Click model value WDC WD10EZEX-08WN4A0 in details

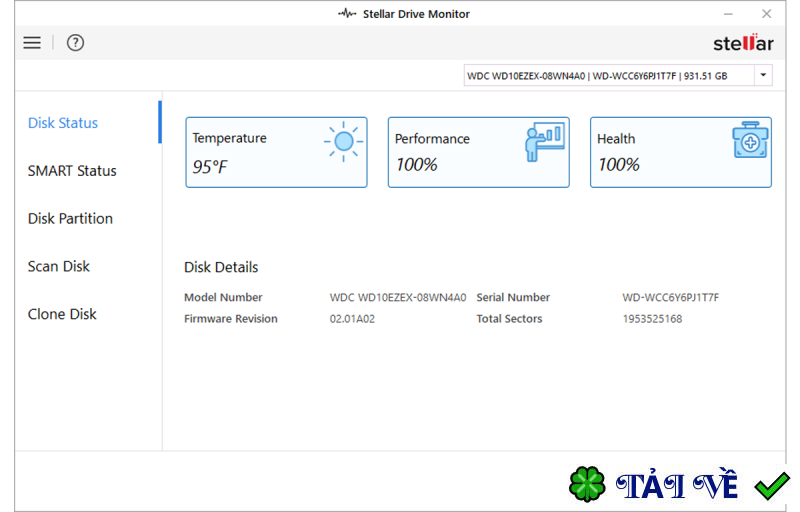(x=398, y=297)
